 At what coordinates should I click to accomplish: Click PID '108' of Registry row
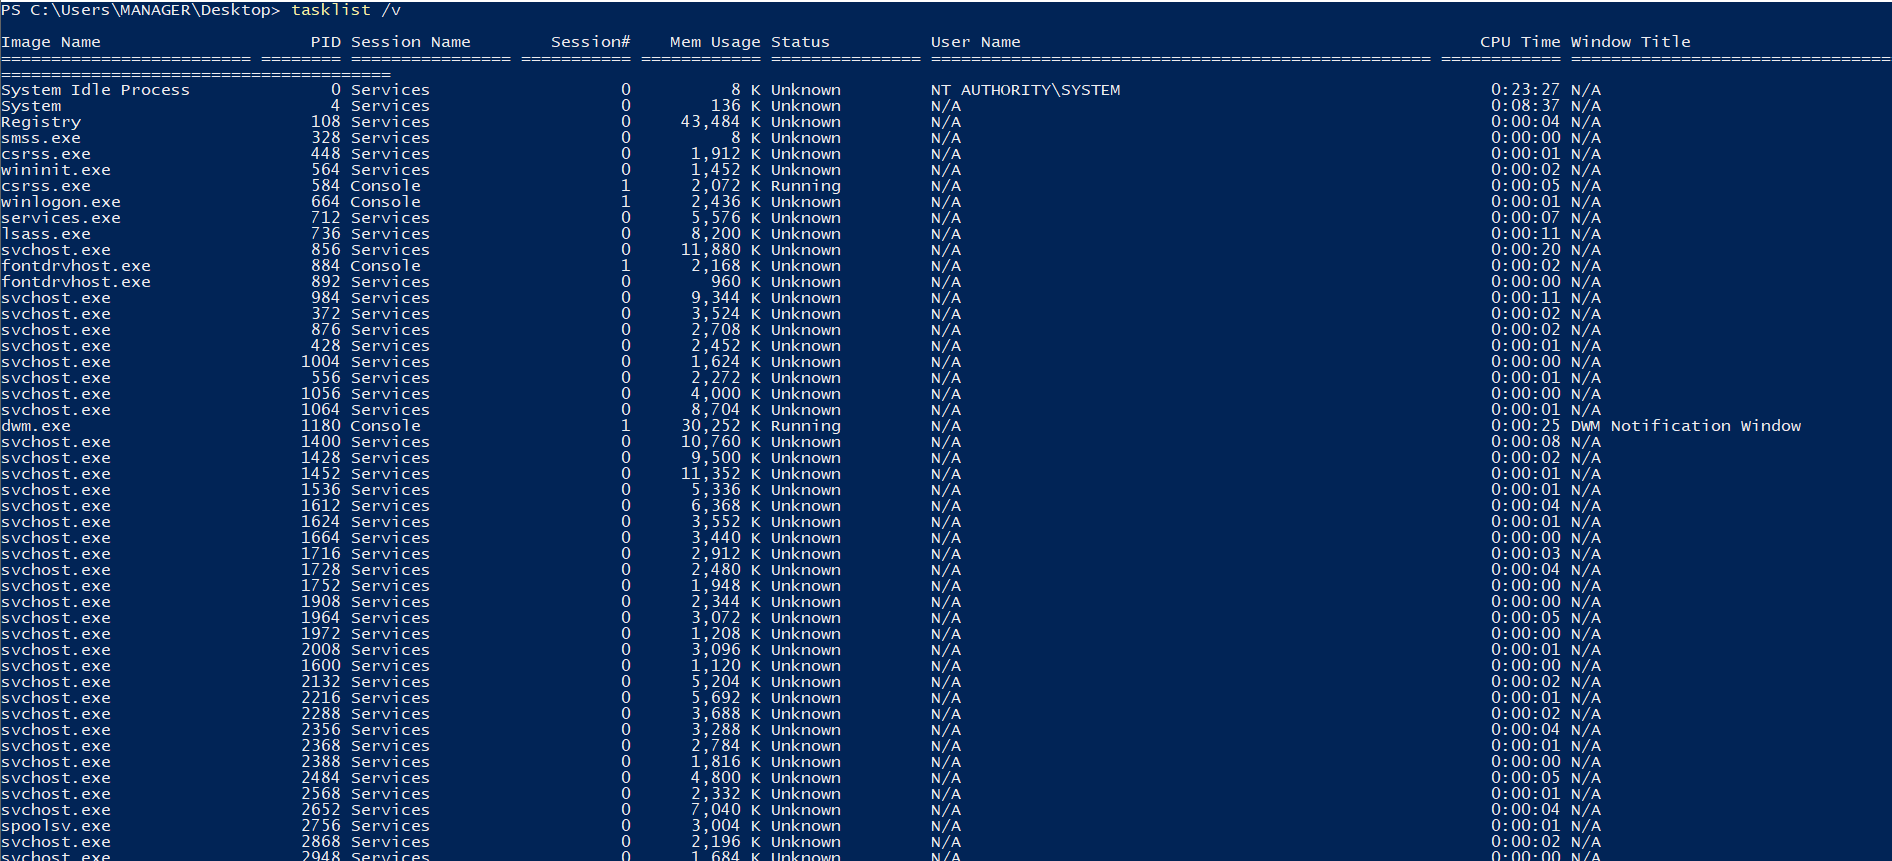click(x=326, y=122)
